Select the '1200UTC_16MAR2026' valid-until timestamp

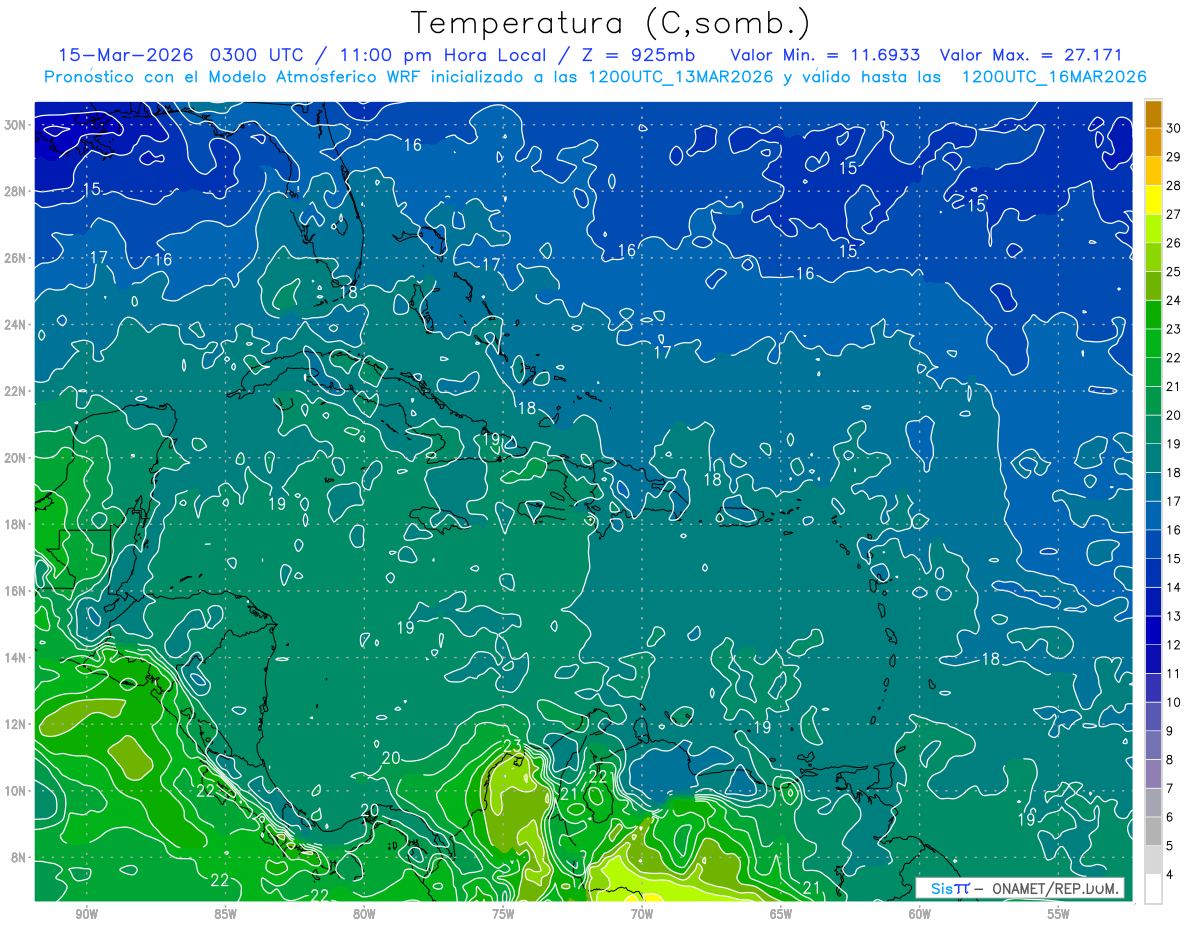click(1054, 76)
